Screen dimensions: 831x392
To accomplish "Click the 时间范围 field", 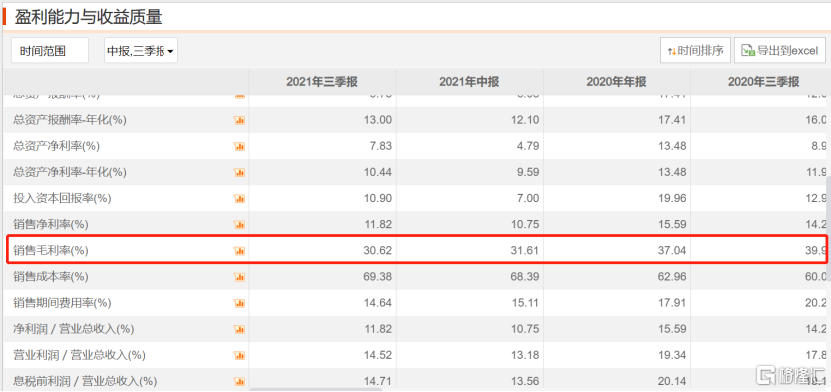I will point(50,51).
